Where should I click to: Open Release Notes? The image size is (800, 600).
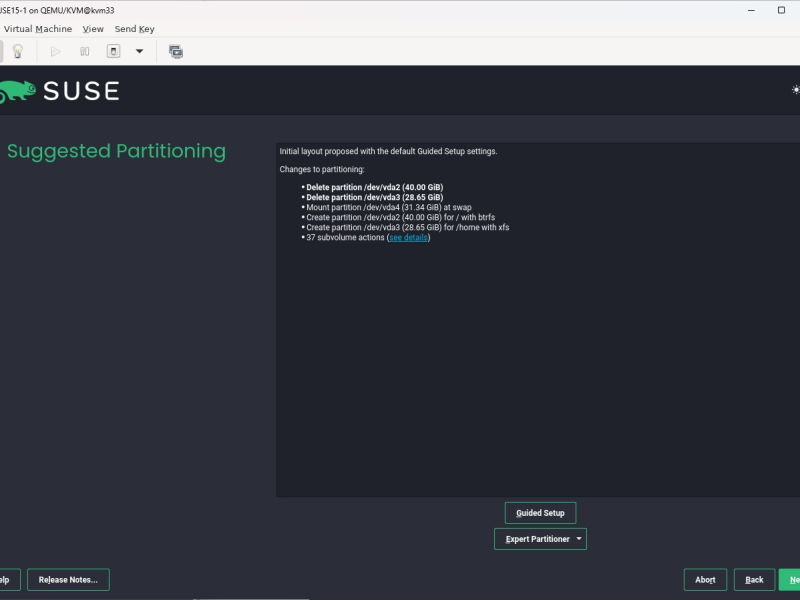click(68, 580)
